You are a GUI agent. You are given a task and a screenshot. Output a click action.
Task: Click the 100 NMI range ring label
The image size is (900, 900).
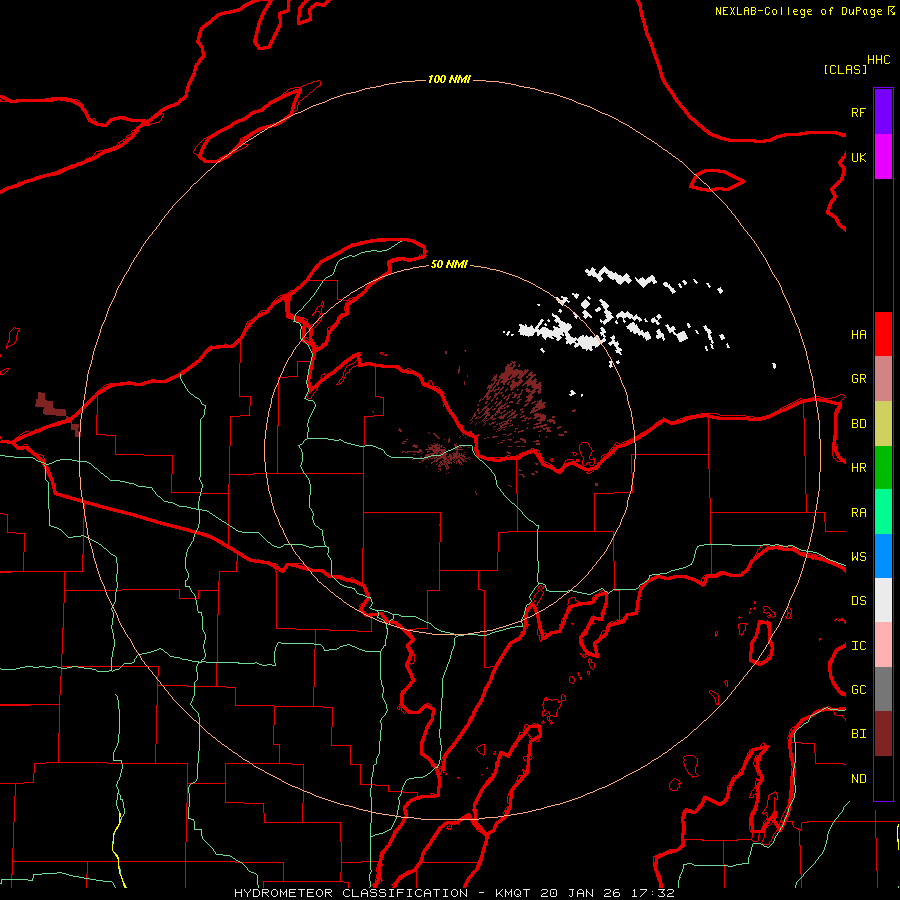(x=449, y=79)
